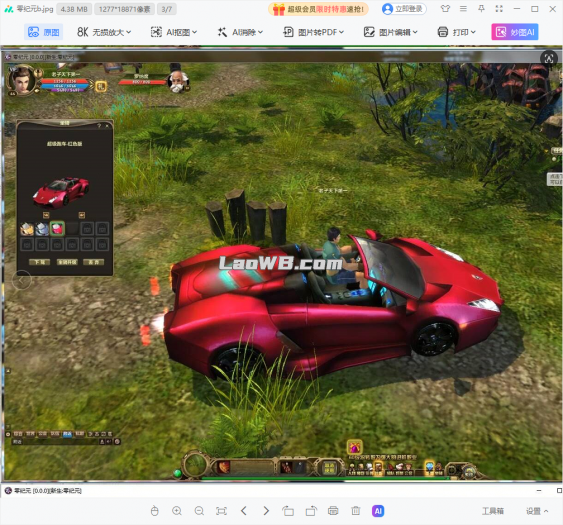This screenshot has width=563, height=525.
Task: Open the 工具箱 toolbox
Action: (x=493, y=511)
